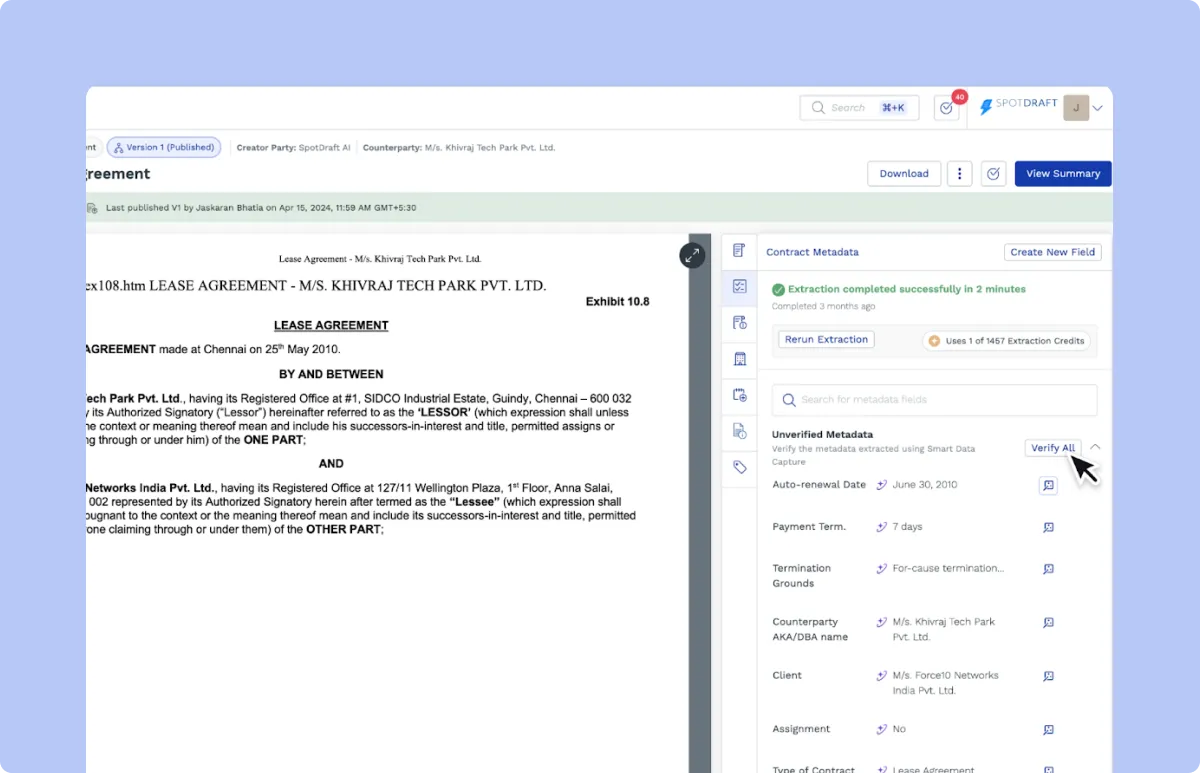This screenshot has height=773, width=1200.
Task: Click the June 30, 2010 auto-renewal value
Action: (x=925, y=485)
